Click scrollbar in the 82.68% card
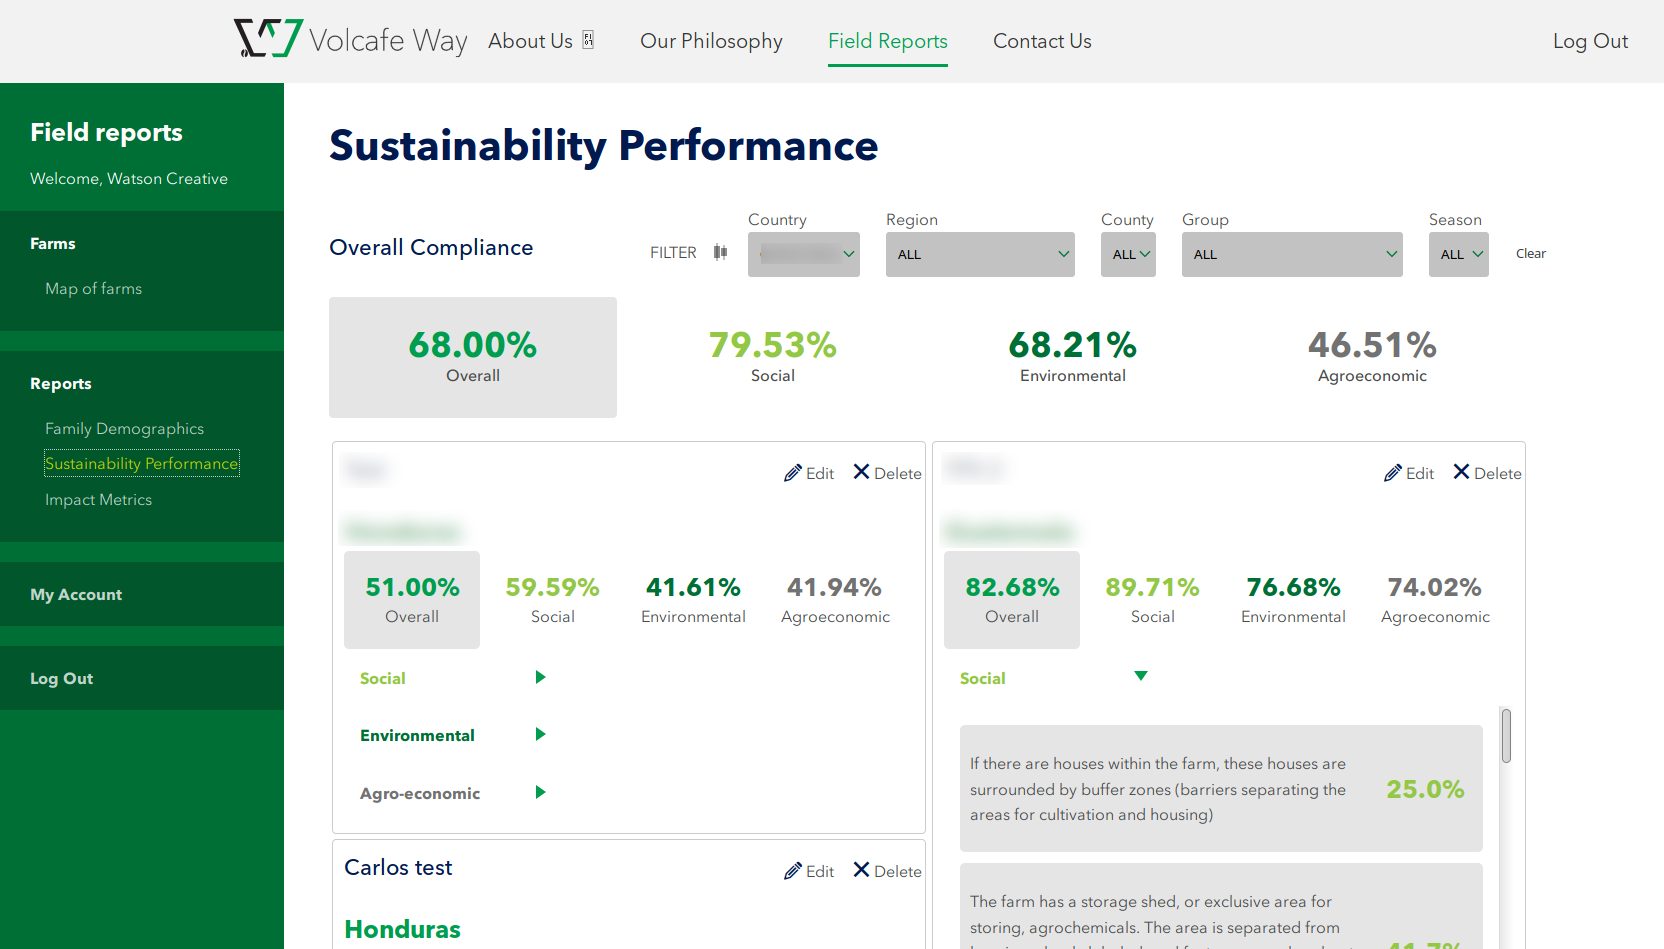The height and width of the screenshot is (949, 1664). pyautogui.click(x=1505, y=736)
